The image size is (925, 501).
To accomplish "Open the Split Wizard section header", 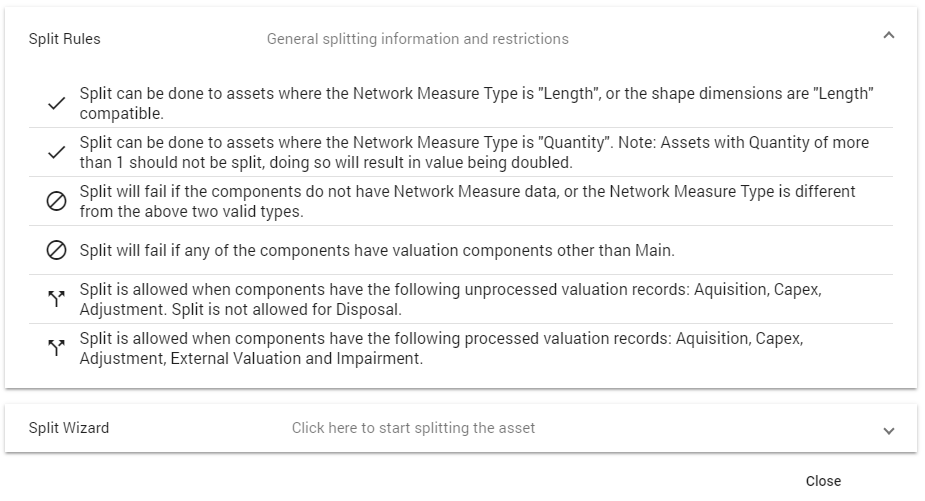I will pyautogui.click(x=461, y=428).
